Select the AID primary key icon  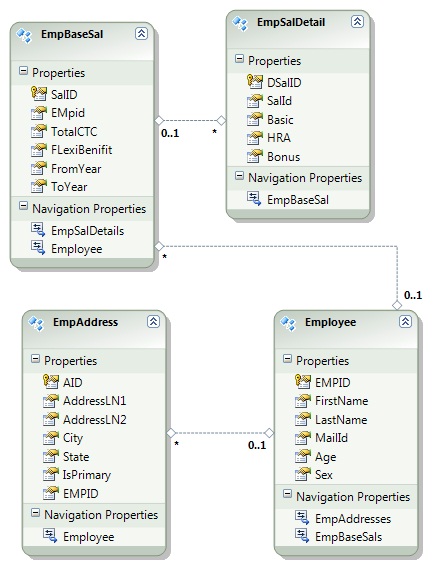coord(50,382)
